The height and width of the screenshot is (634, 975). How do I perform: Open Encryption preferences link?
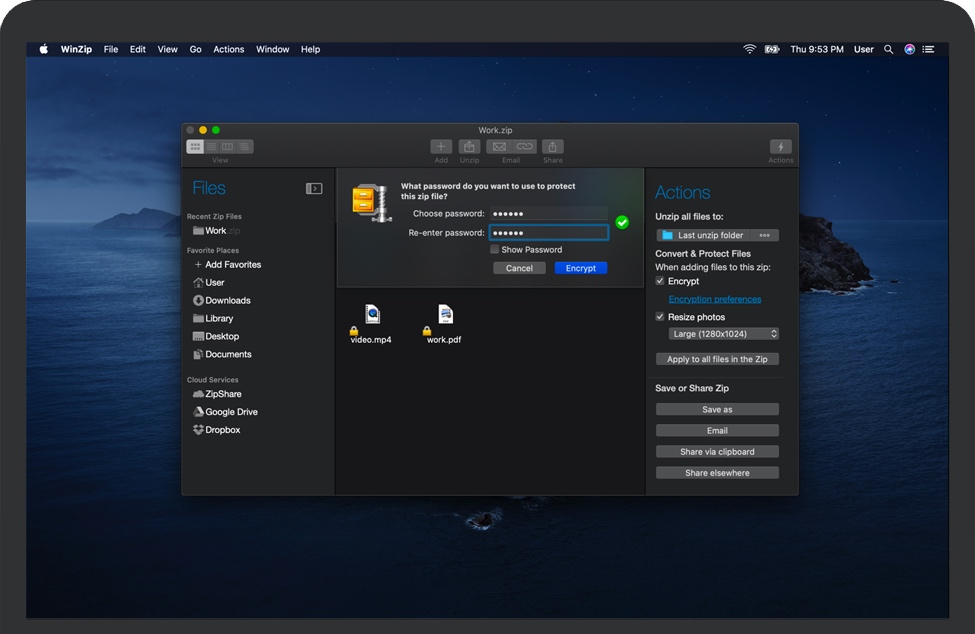714,299
